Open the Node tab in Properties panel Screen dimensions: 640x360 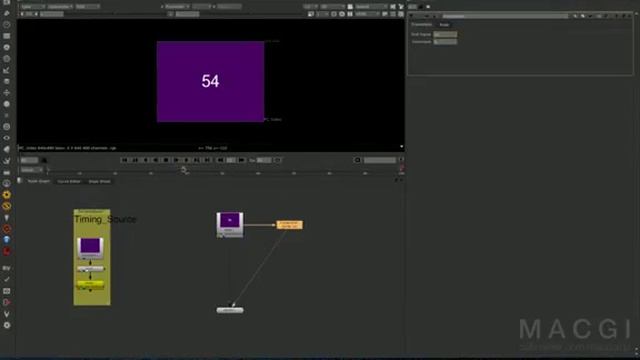pos(444,25)
